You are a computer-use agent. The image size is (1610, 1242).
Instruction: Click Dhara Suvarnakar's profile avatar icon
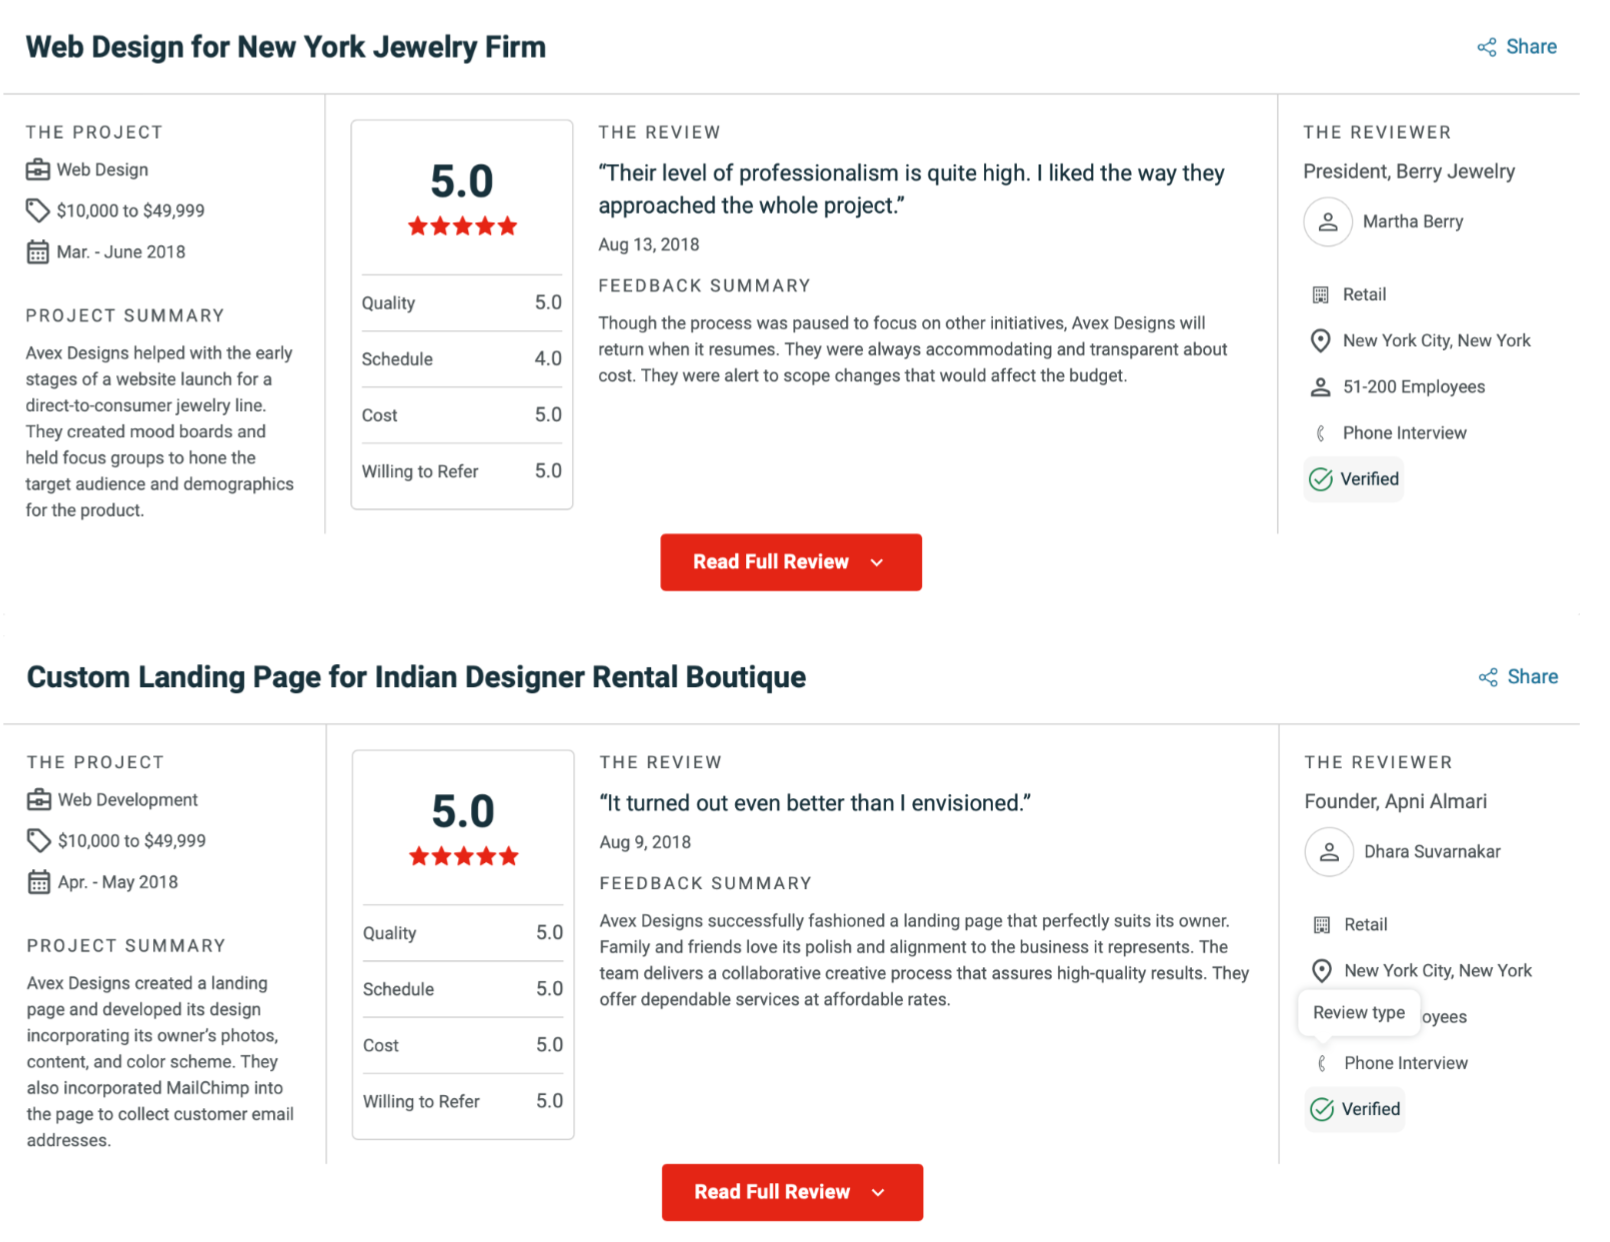point(1329,852)
